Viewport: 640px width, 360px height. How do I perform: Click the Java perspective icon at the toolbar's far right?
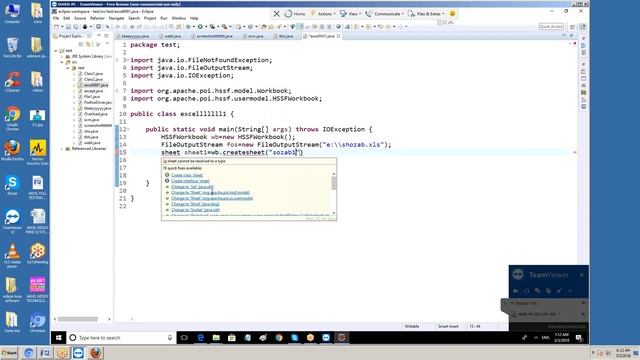(583, 27)
